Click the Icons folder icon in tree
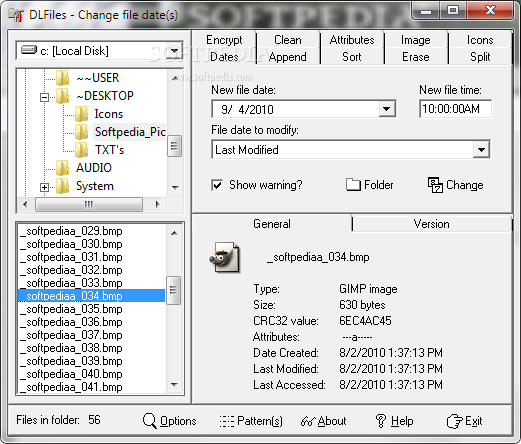This screenshot has height=444, width=521. (81, 114)
